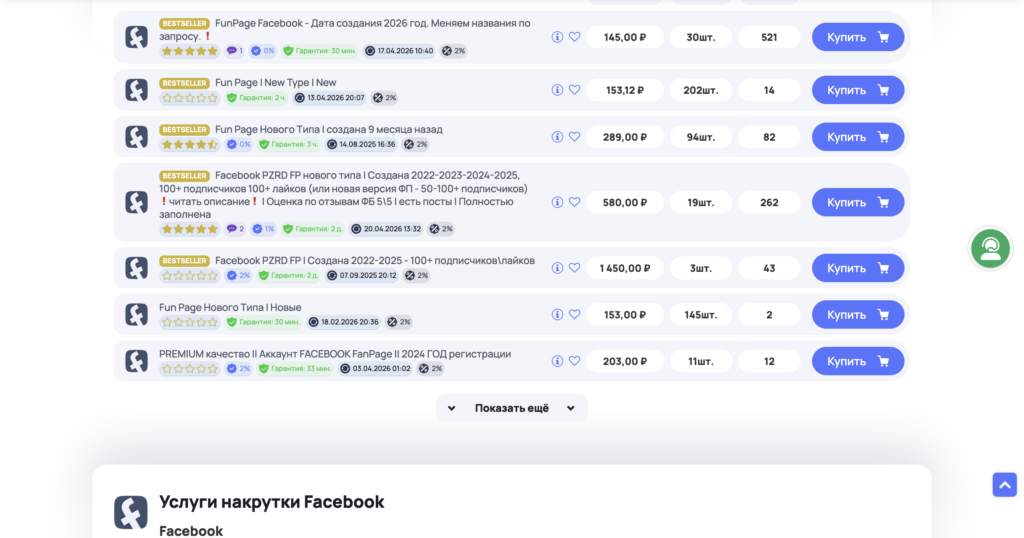Open PREMIUM качество Аккаунт FACEBOOK FanPage listing
This screenshot has height=538, width=1024.
click(x=335, y=354)
